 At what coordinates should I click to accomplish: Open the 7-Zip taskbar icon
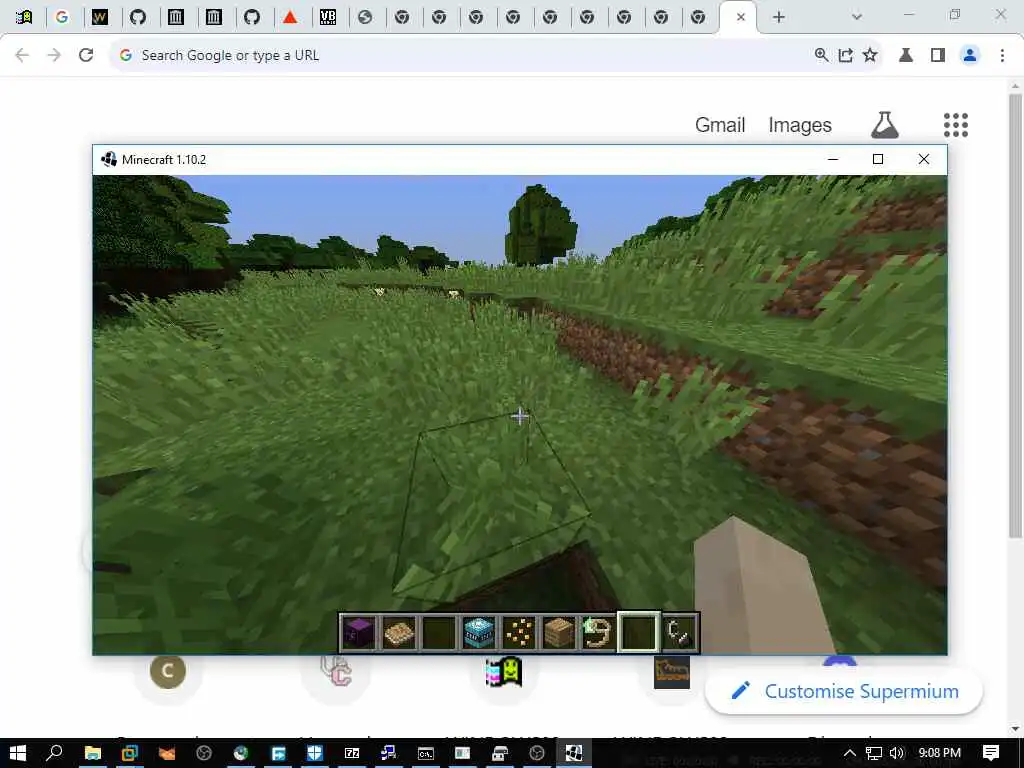pos(352,753)
